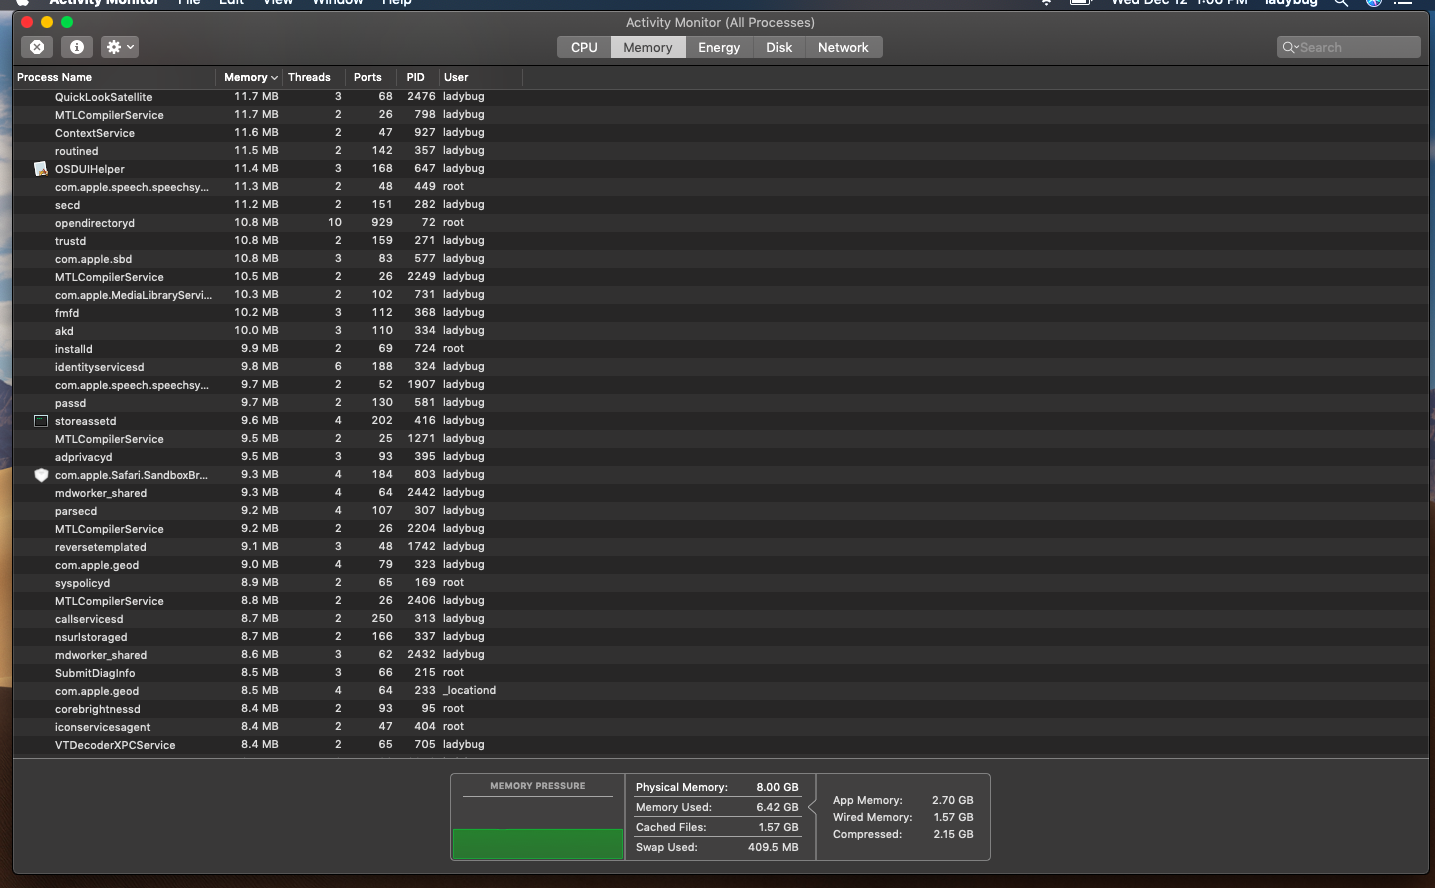Select the Memory tab

point(648,47)
